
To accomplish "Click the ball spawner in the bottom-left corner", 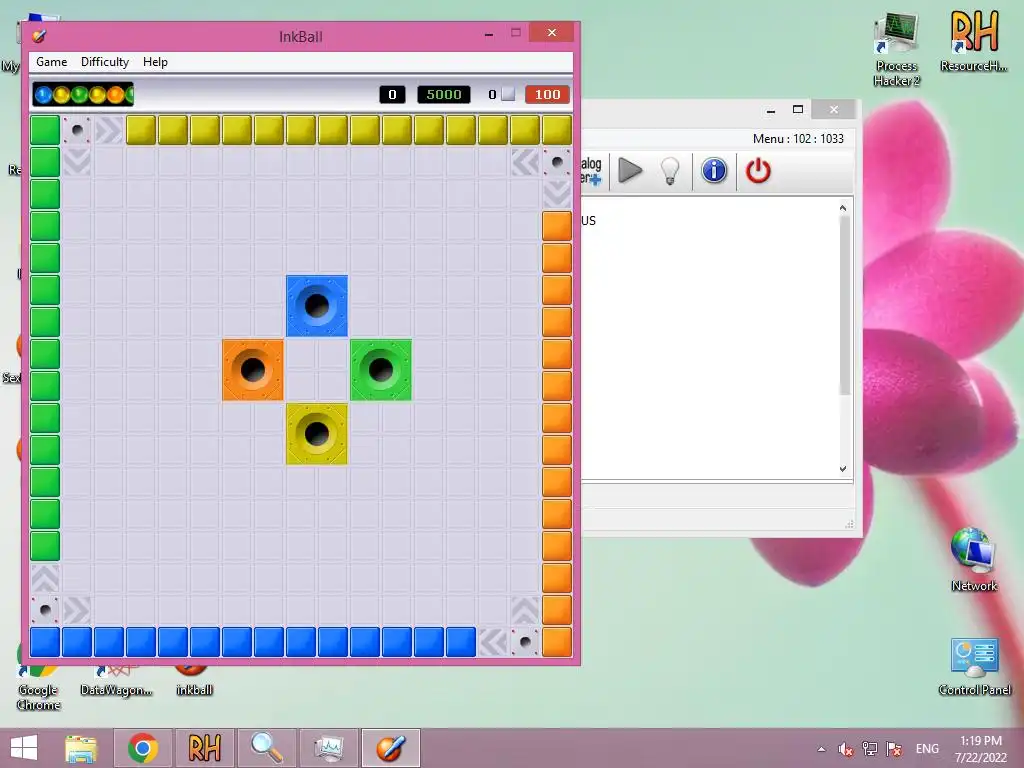I will [45, 610].
